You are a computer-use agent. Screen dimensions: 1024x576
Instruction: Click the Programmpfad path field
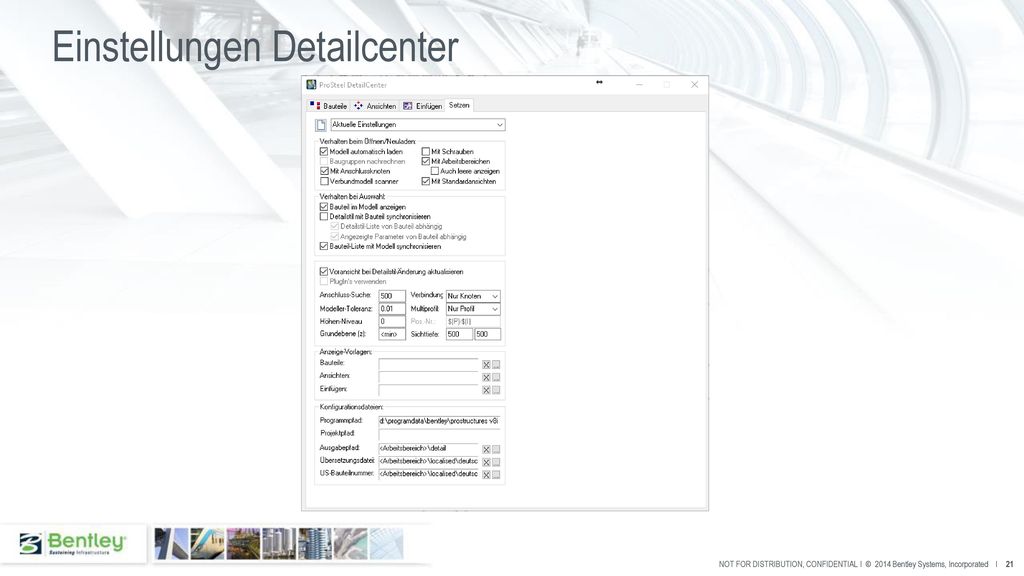coord(439,421)
